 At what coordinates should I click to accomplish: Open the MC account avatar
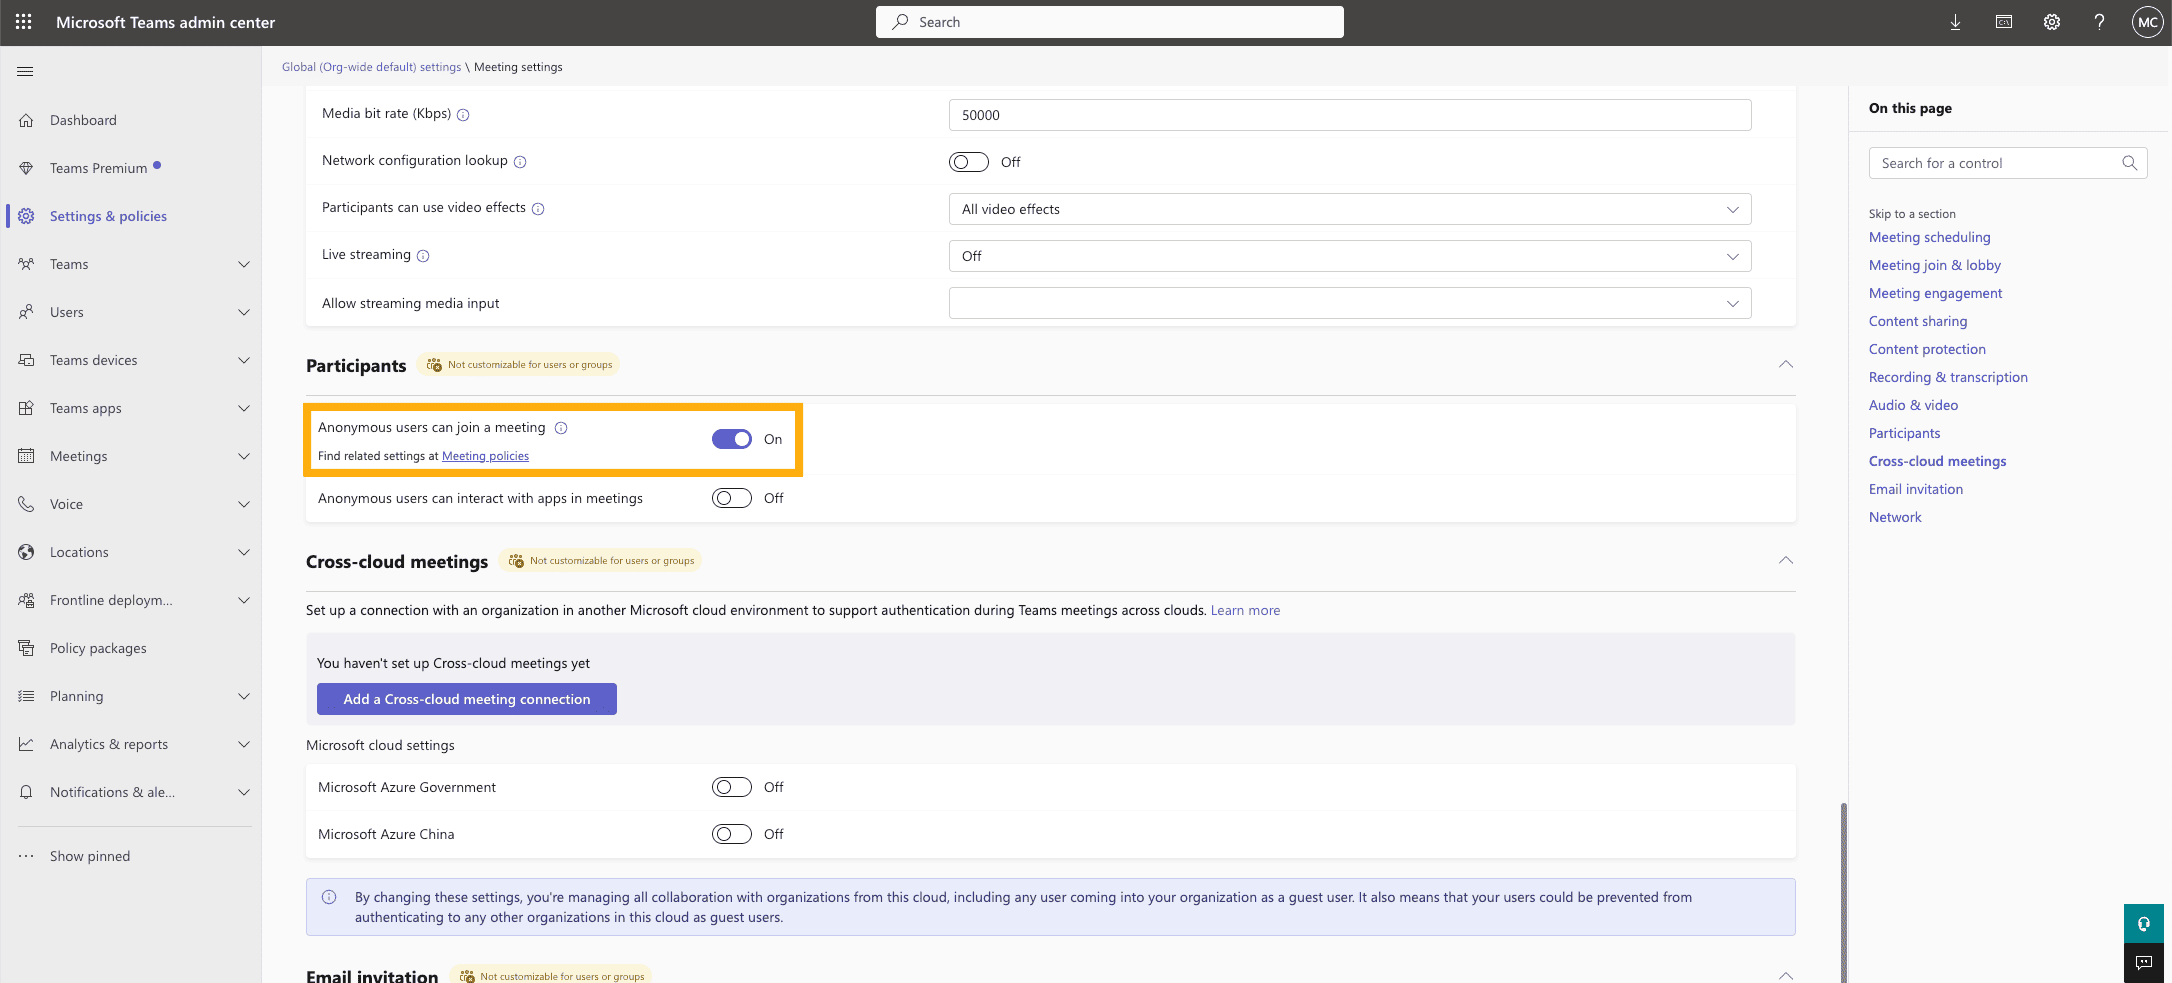tap(2147, 22)
